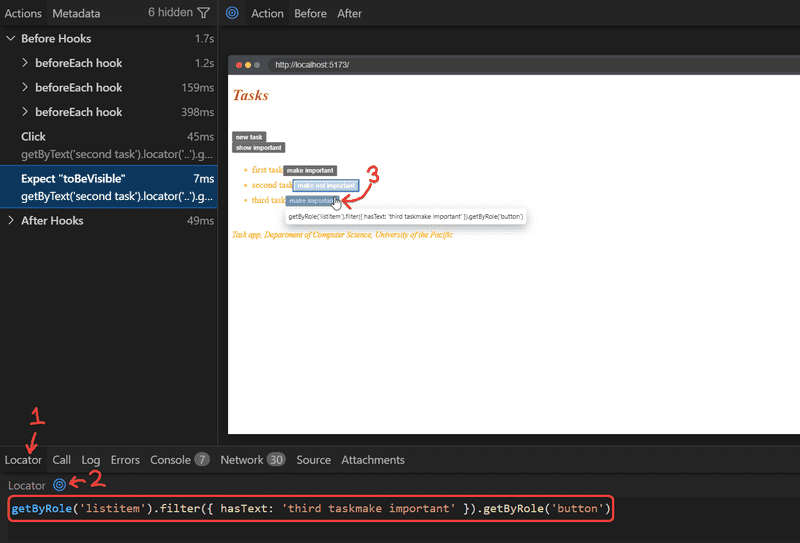Switch to the Metadata tab
Image resolution: width=800 pixels, height=543 pixels.
click(76, 14)
